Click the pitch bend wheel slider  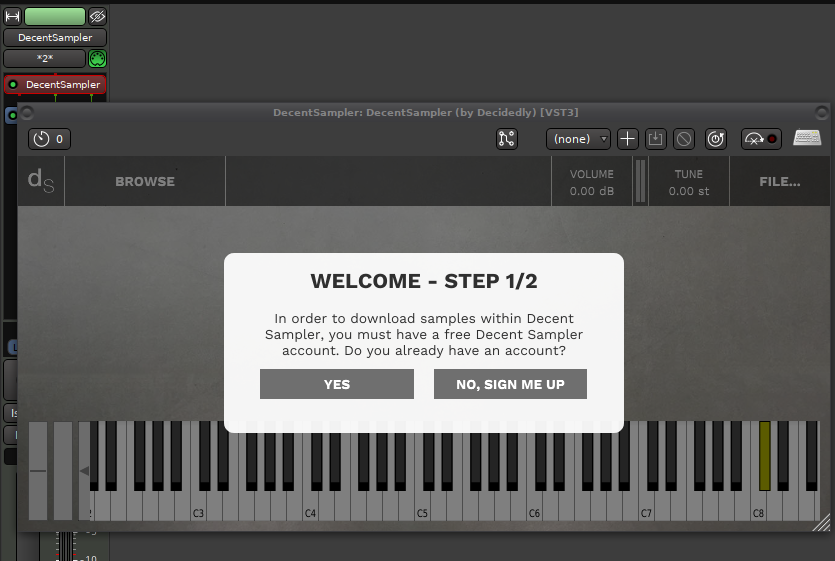38,470
